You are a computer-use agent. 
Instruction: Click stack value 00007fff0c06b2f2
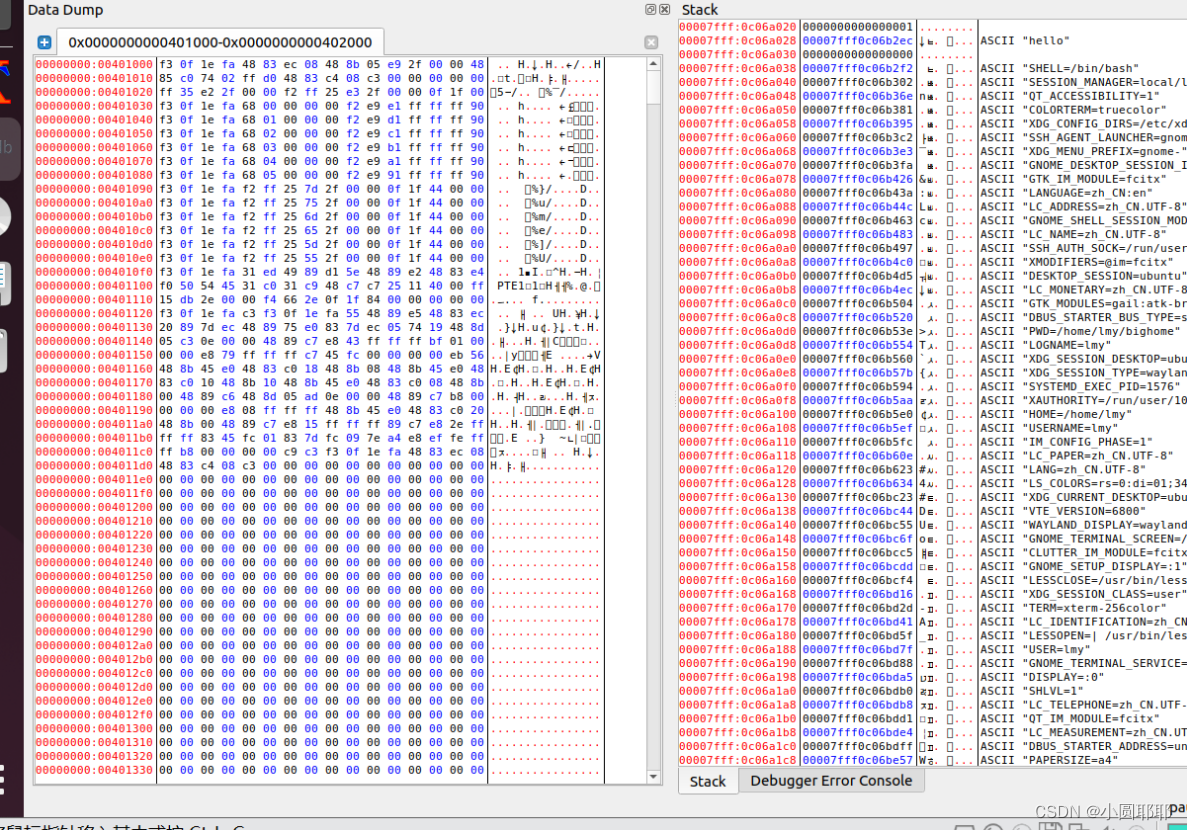pyautogui.click(x=858, y=68)
